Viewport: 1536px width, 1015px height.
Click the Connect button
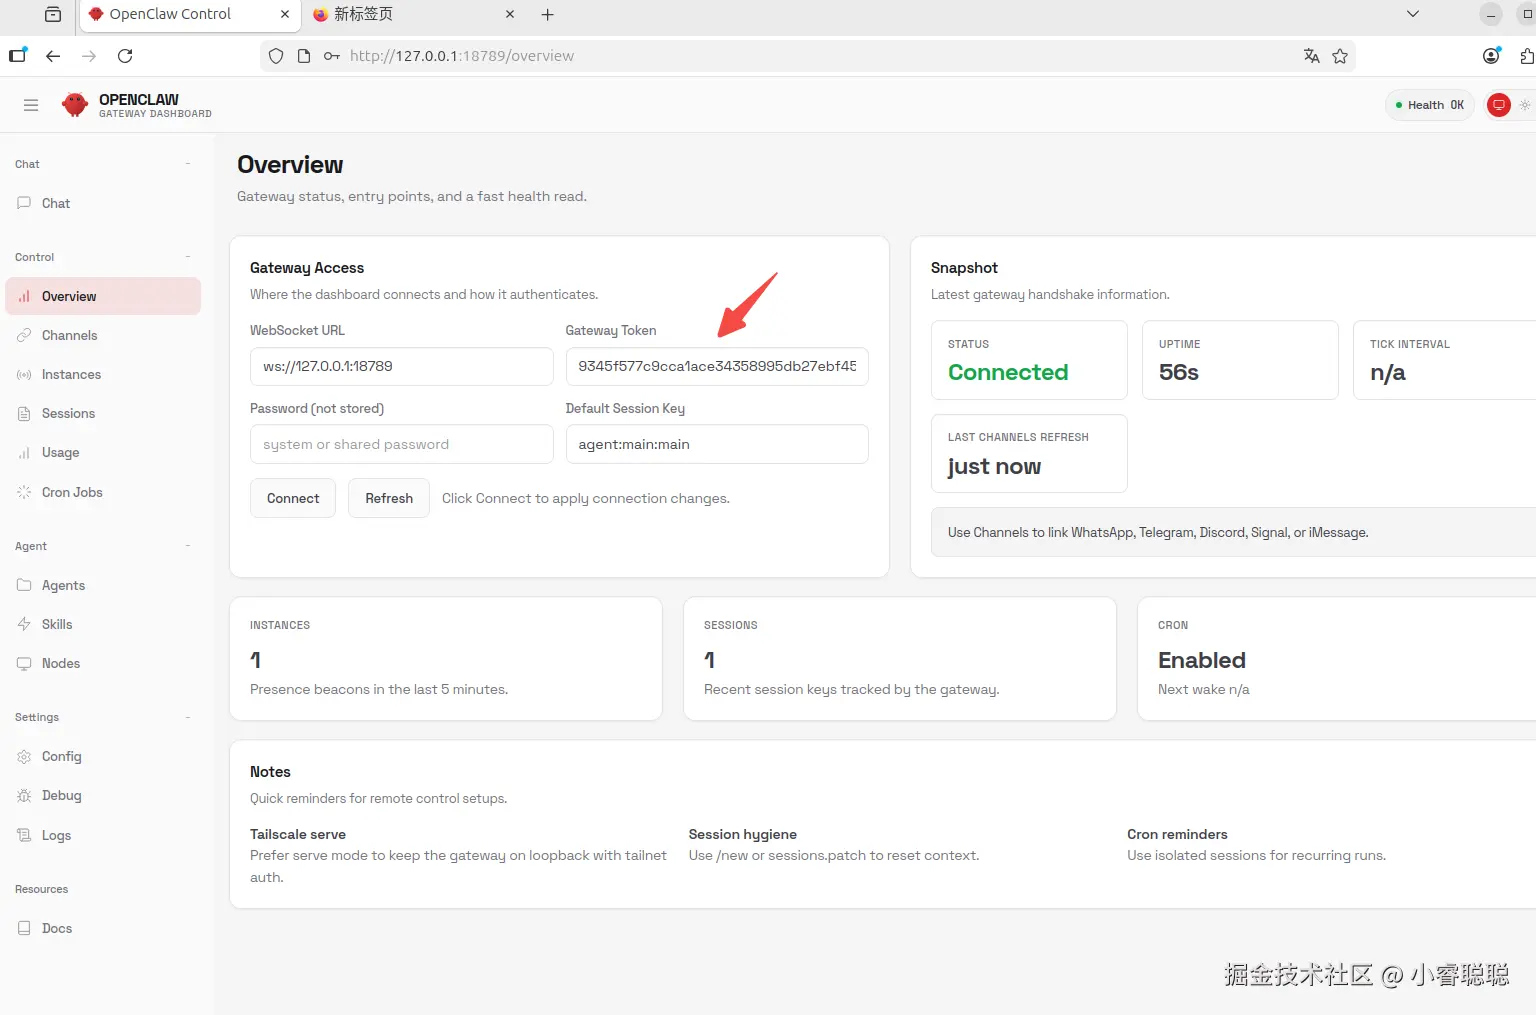[293, 498]
